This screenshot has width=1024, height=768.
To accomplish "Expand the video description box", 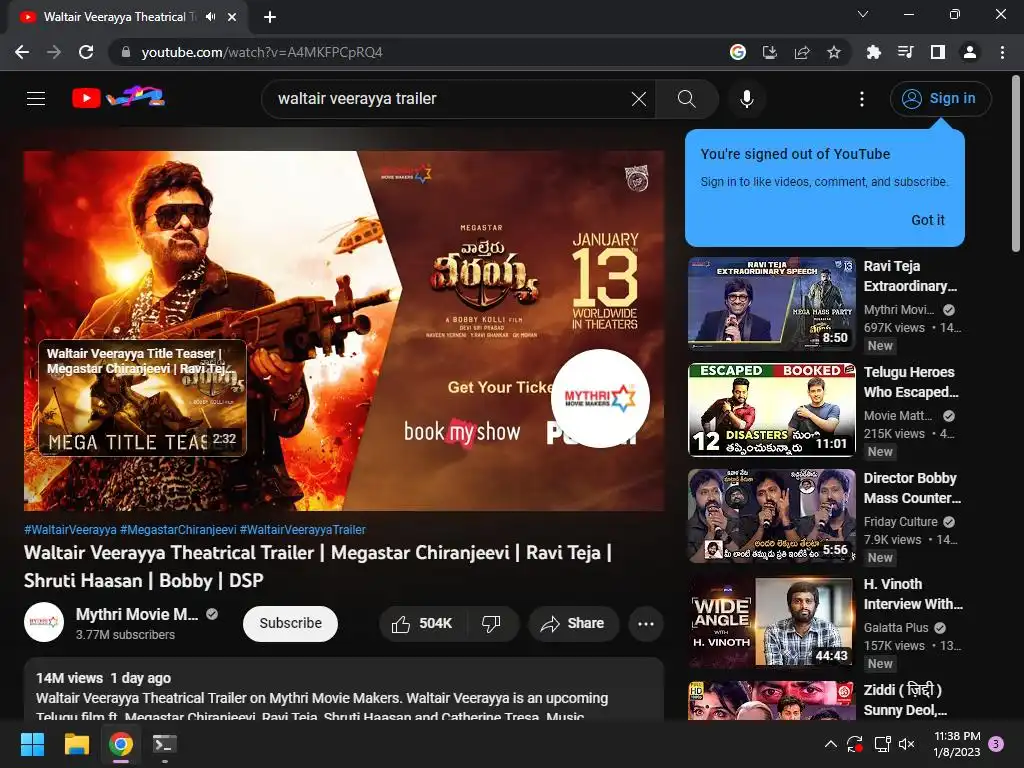I will click(x=344, y=690).
